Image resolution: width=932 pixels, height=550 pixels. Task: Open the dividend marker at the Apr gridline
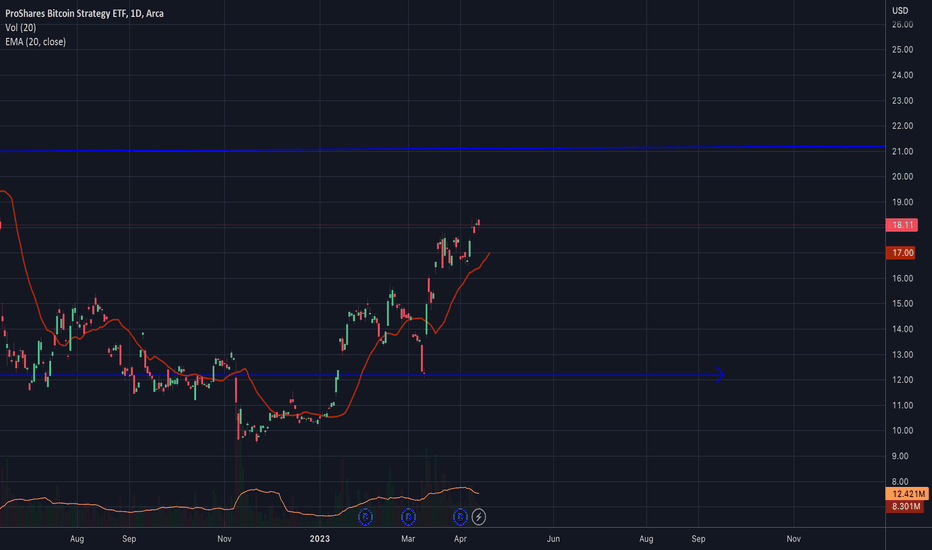click(460, 517)
